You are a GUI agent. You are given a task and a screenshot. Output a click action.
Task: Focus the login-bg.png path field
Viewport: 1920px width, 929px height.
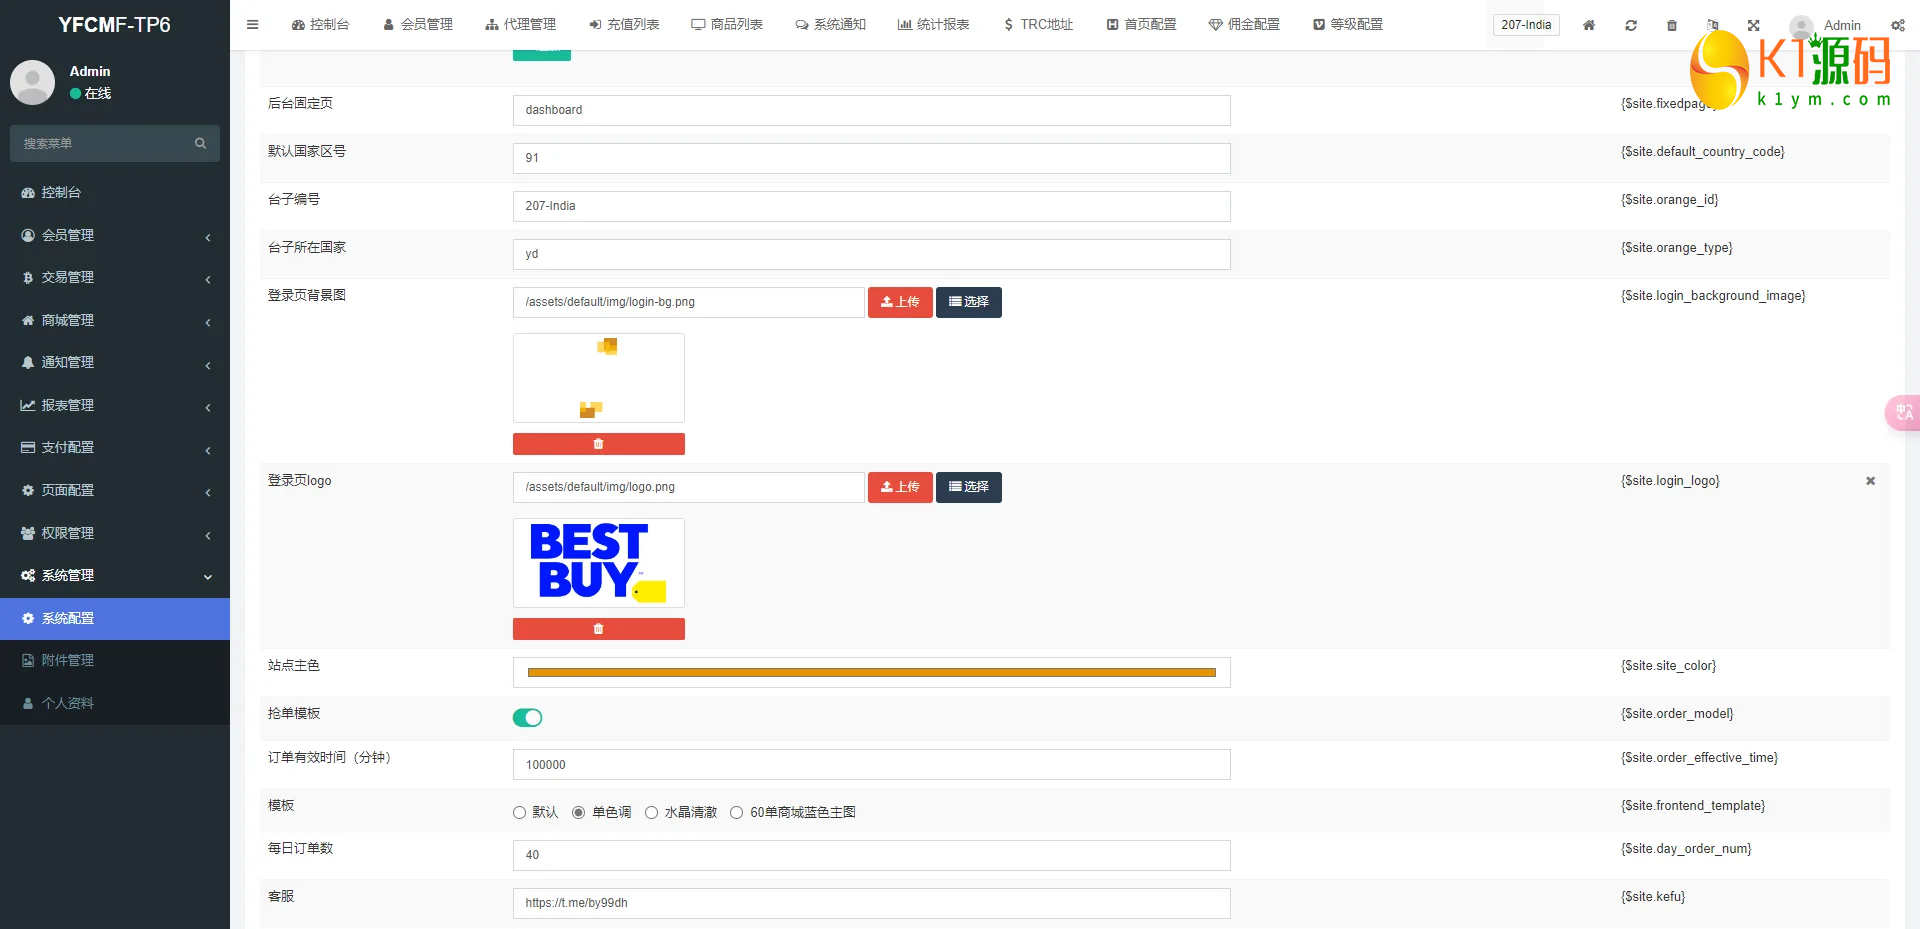tap(689, 302)
